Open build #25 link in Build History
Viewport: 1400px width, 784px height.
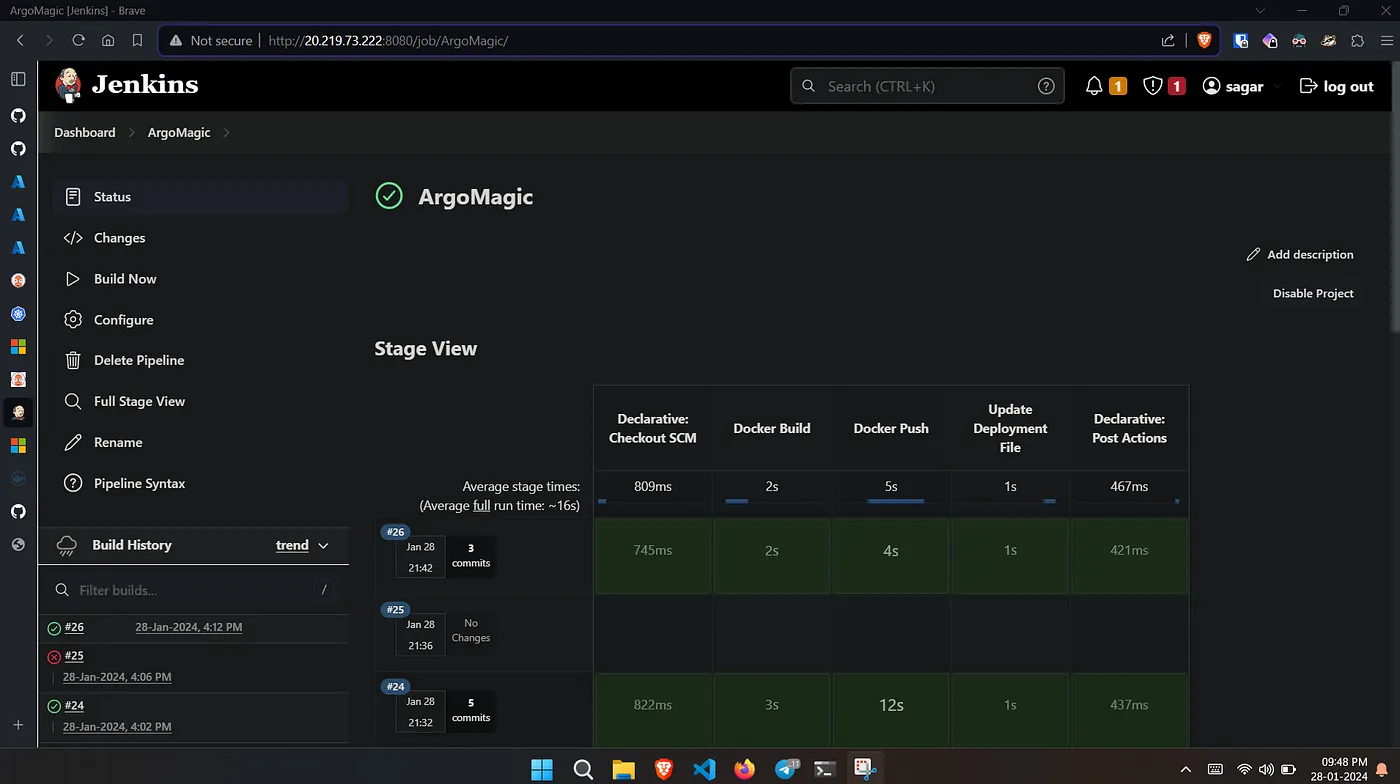coord(74,656)
